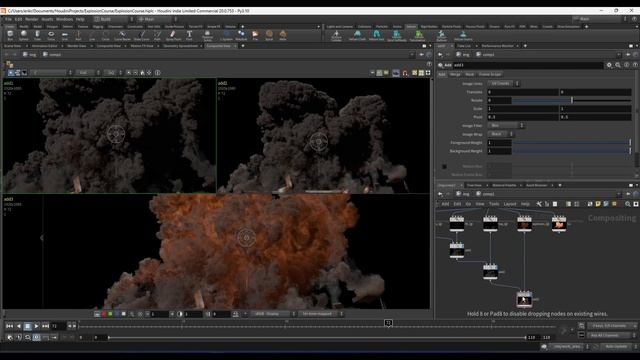Select the Tube shelf tool
Image resolution: width=640 pixels, height=360 pixels.
click(x=37, y=35)
